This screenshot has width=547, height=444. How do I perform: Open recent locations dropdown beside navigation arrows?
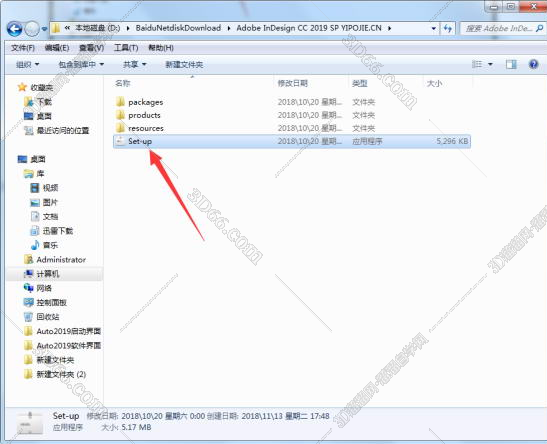click(x=44, y=29)
